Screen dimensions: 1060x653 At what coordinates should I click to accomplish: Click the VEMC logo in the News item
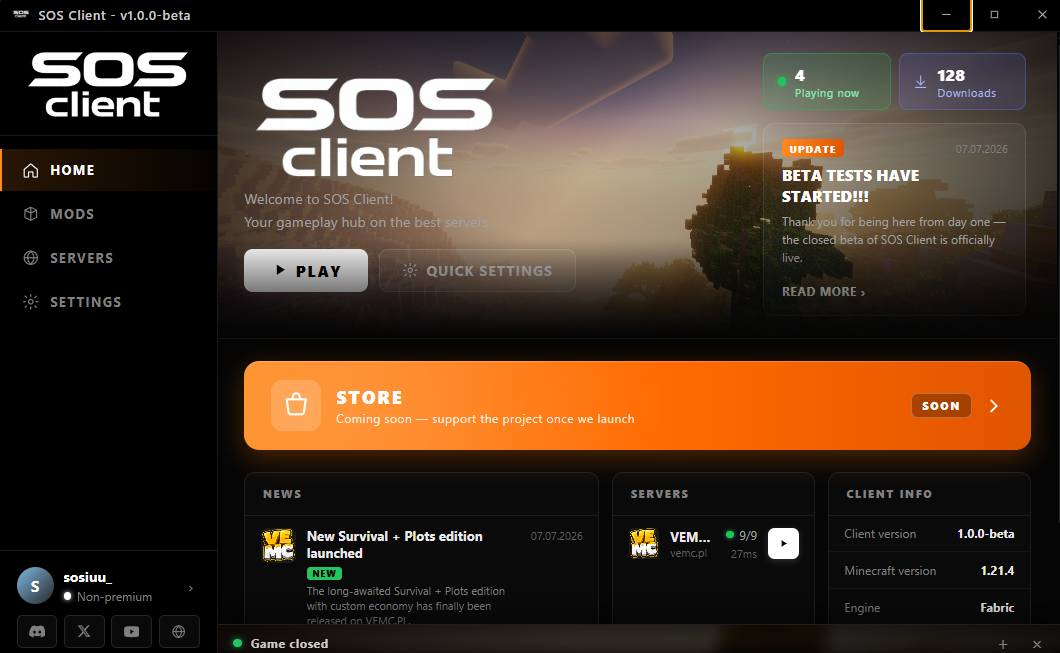(279, 546)
